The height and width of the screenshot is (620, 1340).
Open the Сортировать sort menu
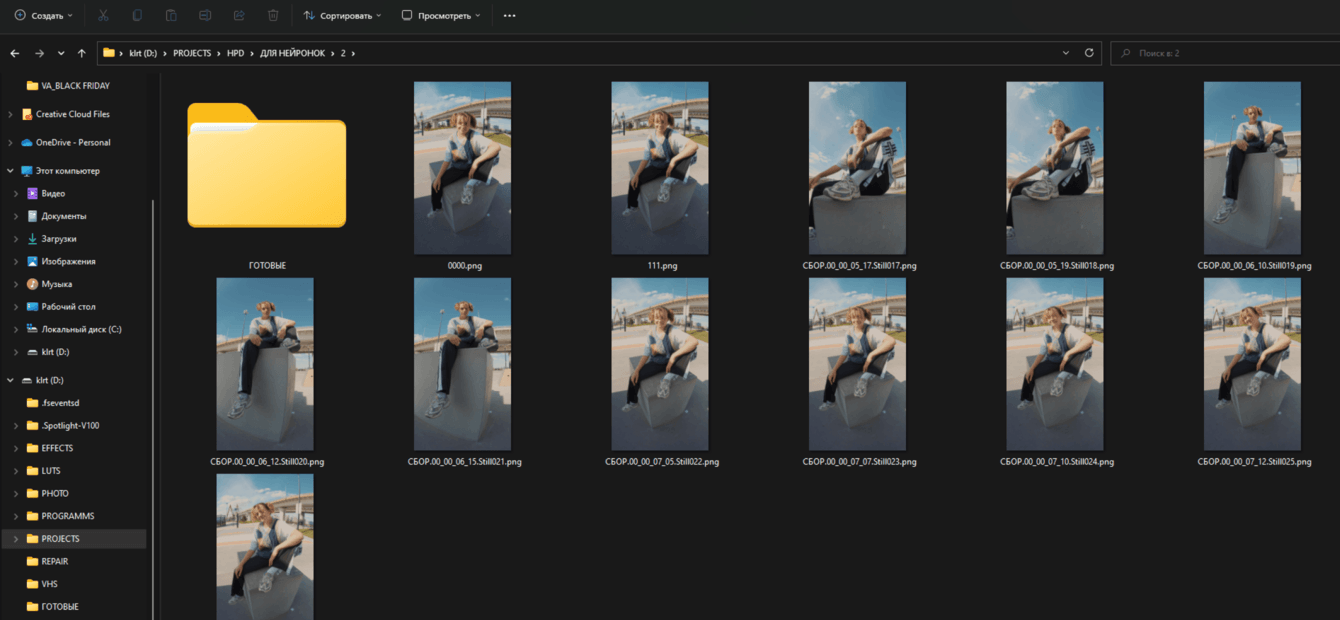pyautogui.click(x=343, y=16)
